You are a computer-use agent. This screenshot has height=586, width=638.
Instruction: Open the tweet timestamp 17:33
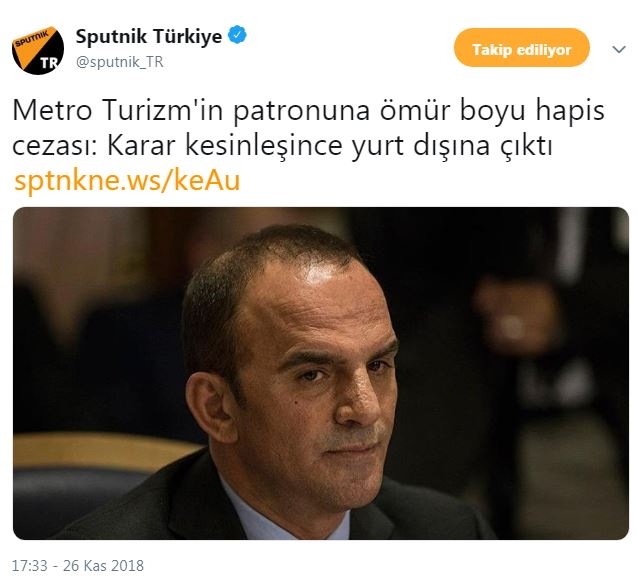click(29, 566)
